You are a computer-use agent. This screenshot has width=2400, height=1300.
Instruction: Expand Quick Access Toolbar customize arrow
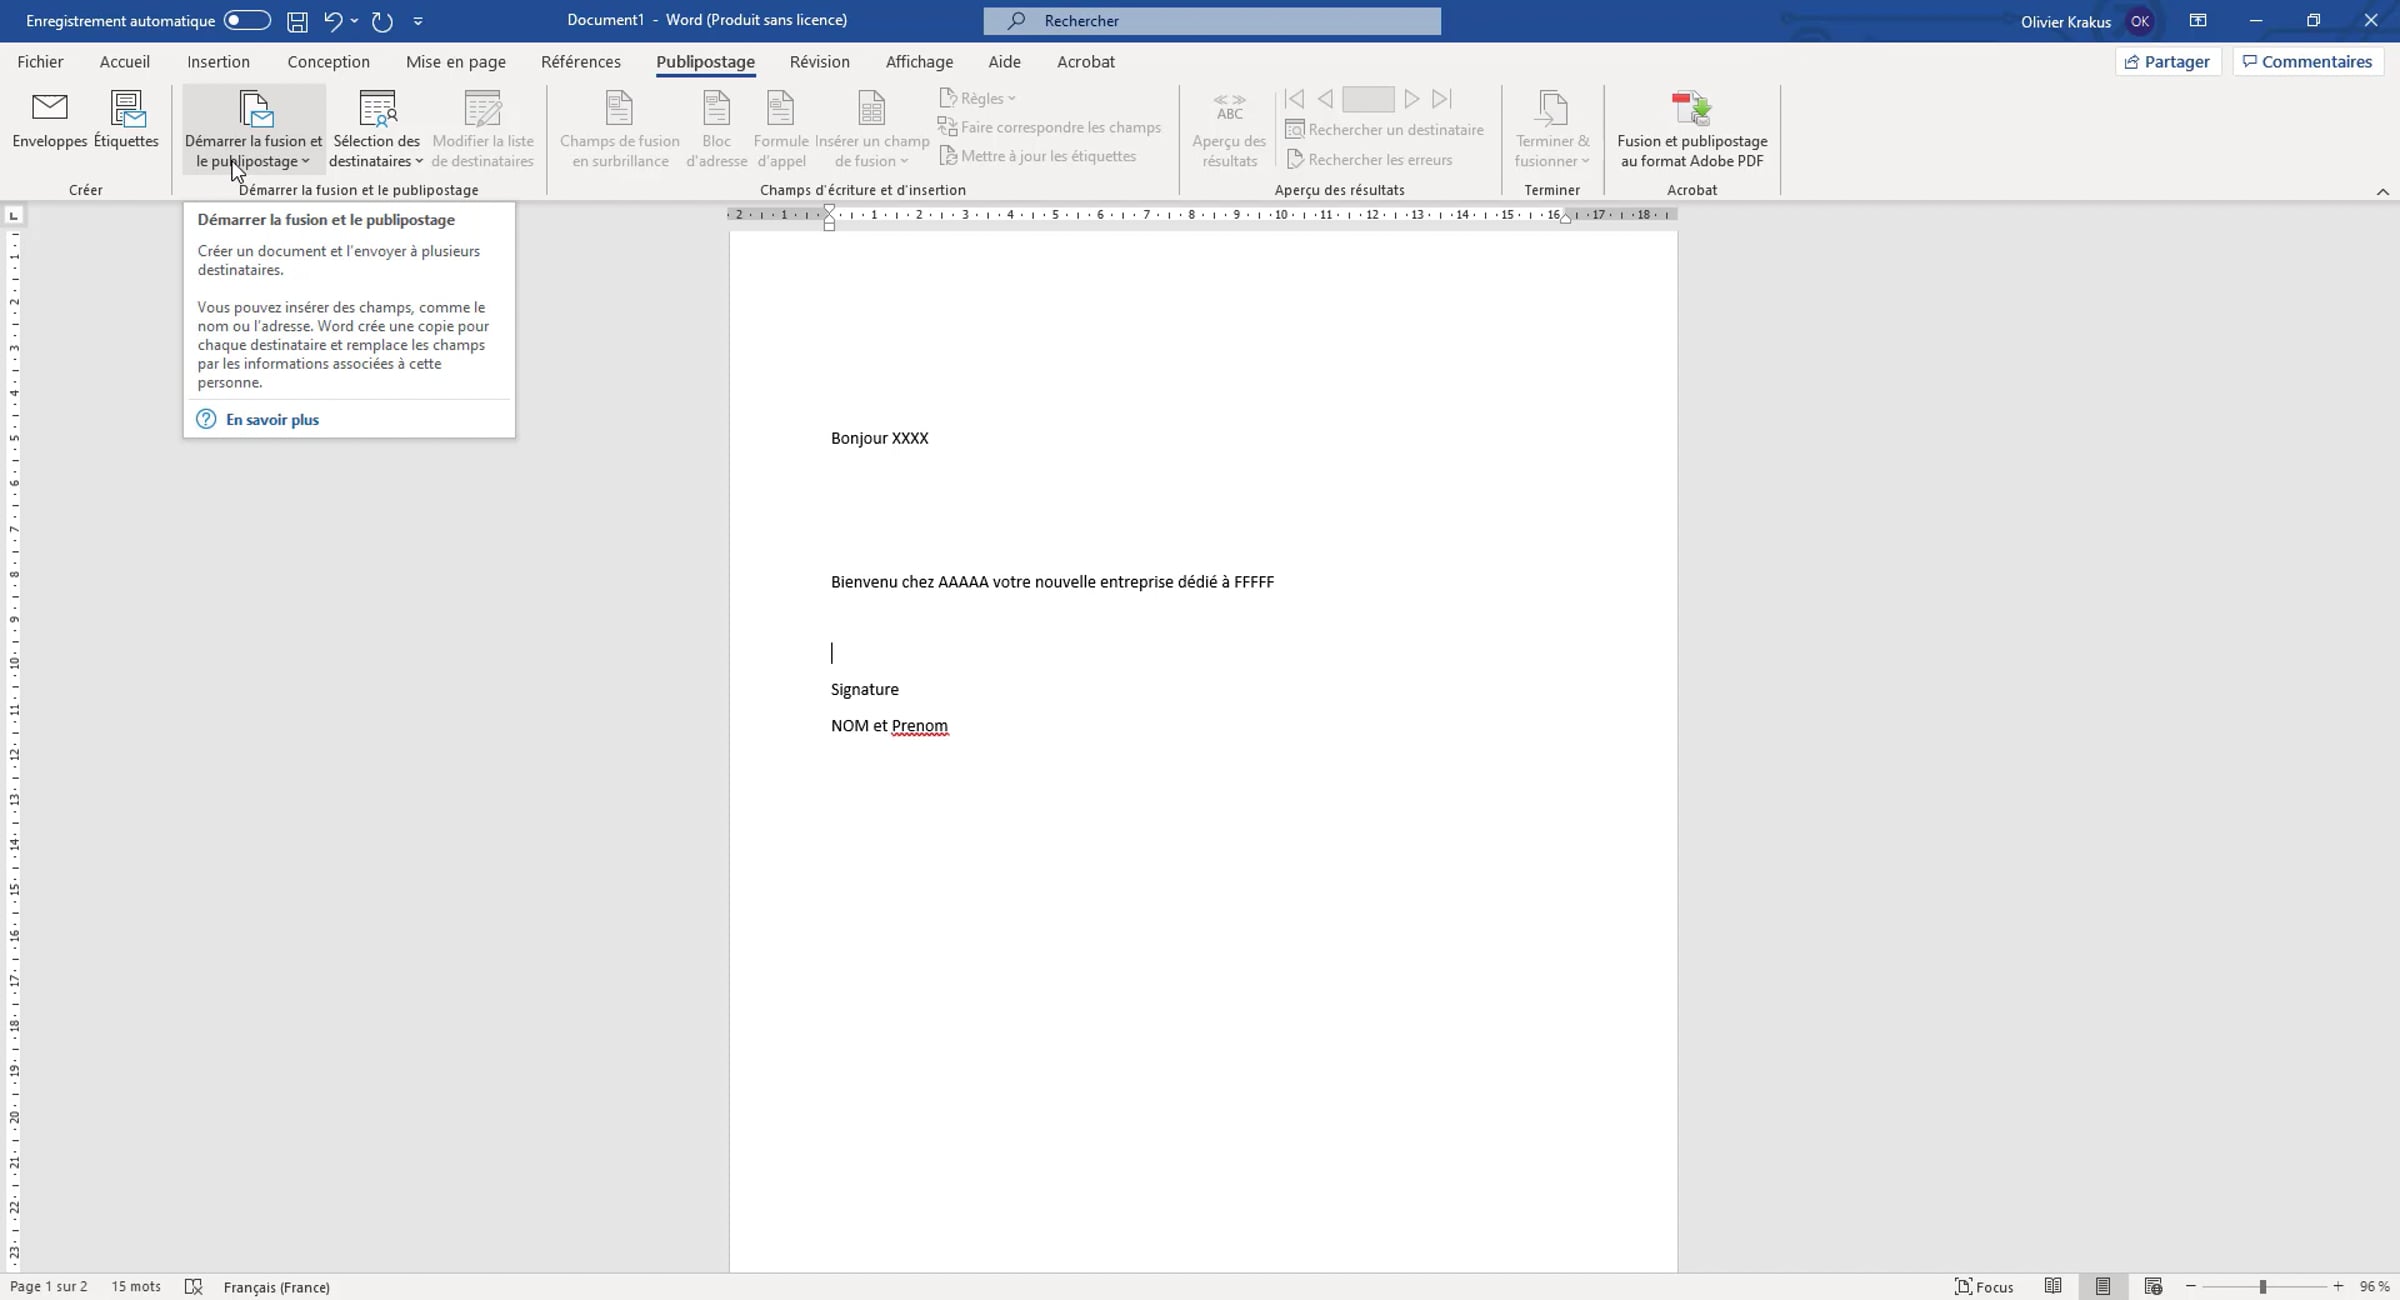pyautogui.click(x=418, y=21)
